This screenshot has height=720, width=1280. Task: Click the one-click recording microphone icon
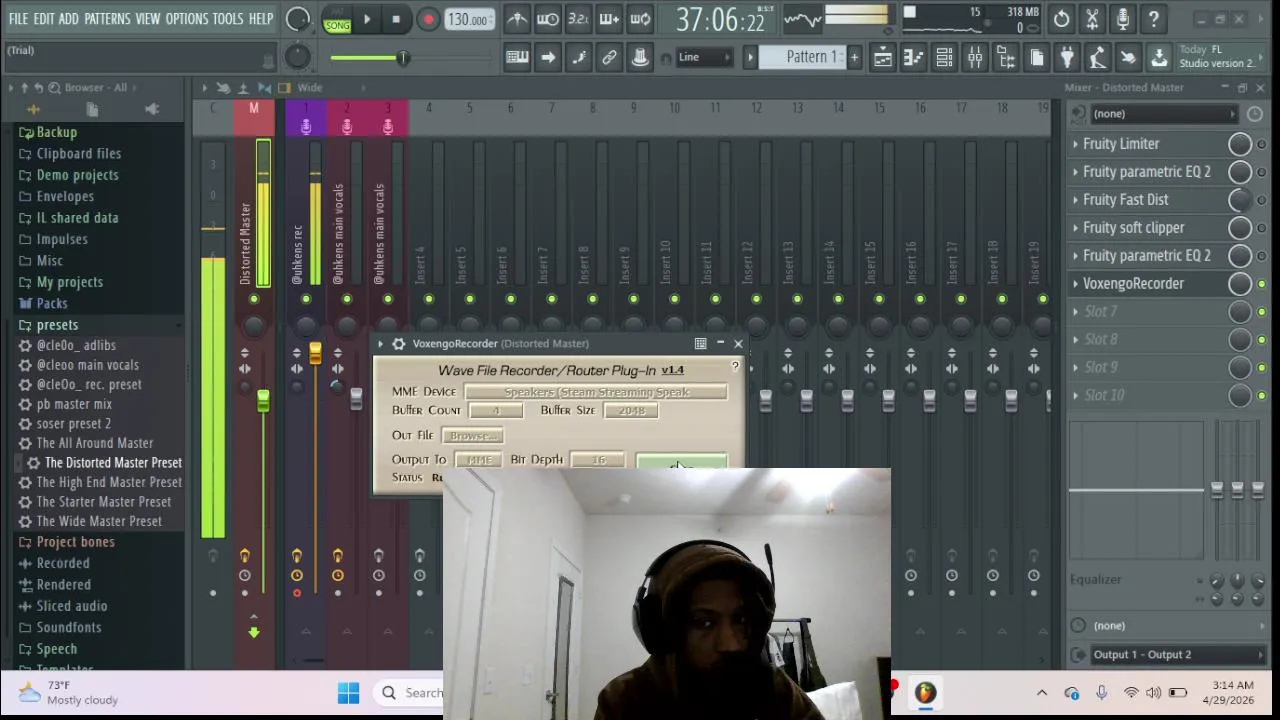coord(1123,19)
